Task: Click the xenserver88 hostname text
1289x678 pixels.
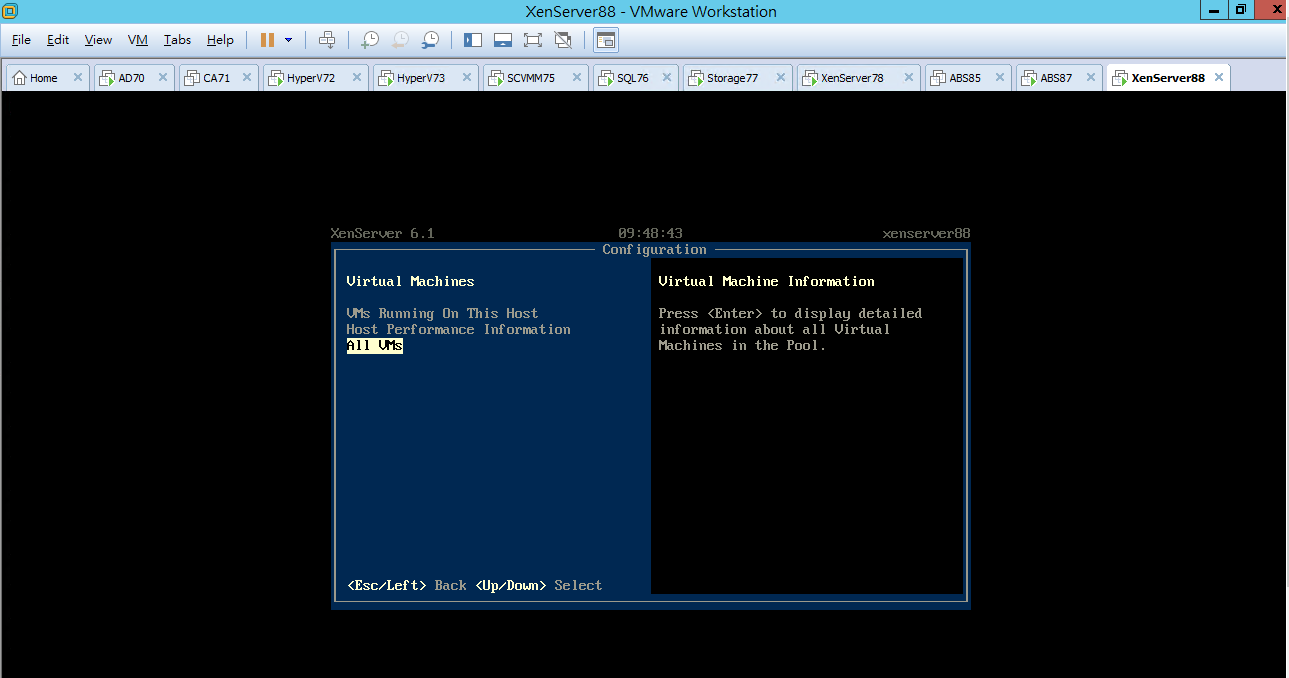Action: [x=926, y=233]
